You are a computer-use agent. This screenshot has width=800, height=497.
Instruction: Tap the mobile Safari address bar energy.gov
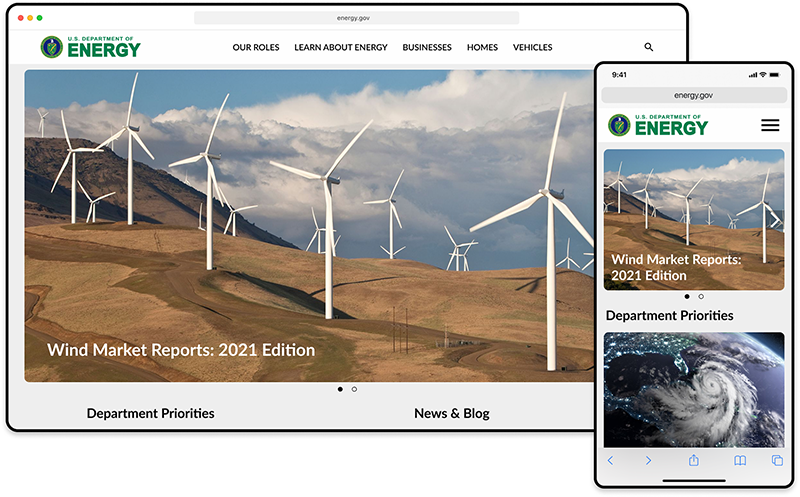pyautogui.click(x=694, y=95)
